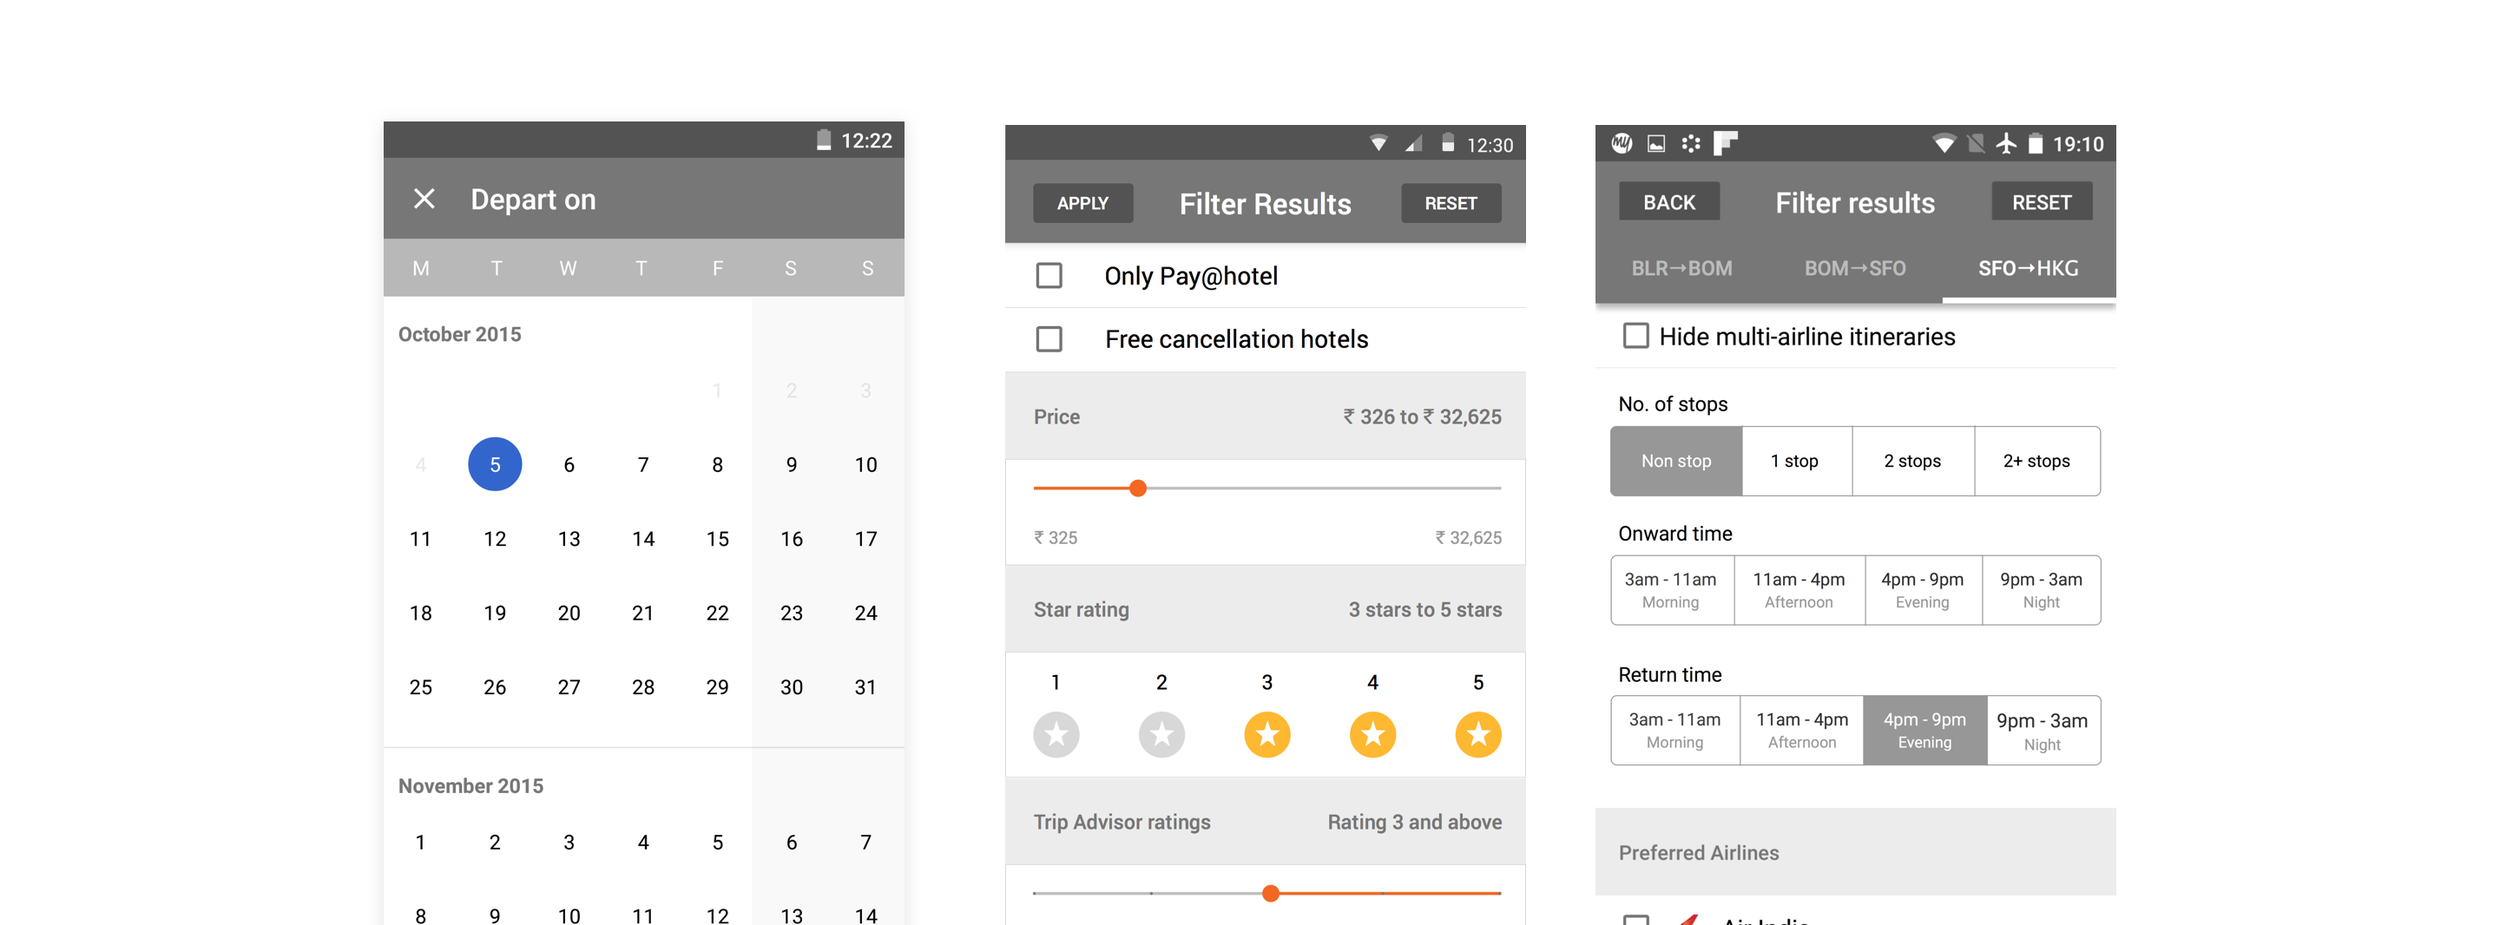
Task: Pick October 12 in the calendar
Action: (495, 539)
